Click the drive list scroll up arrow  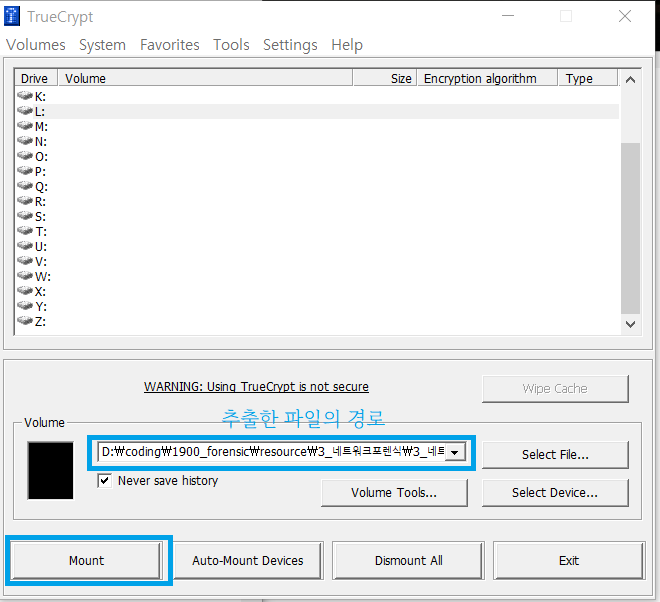630,80
